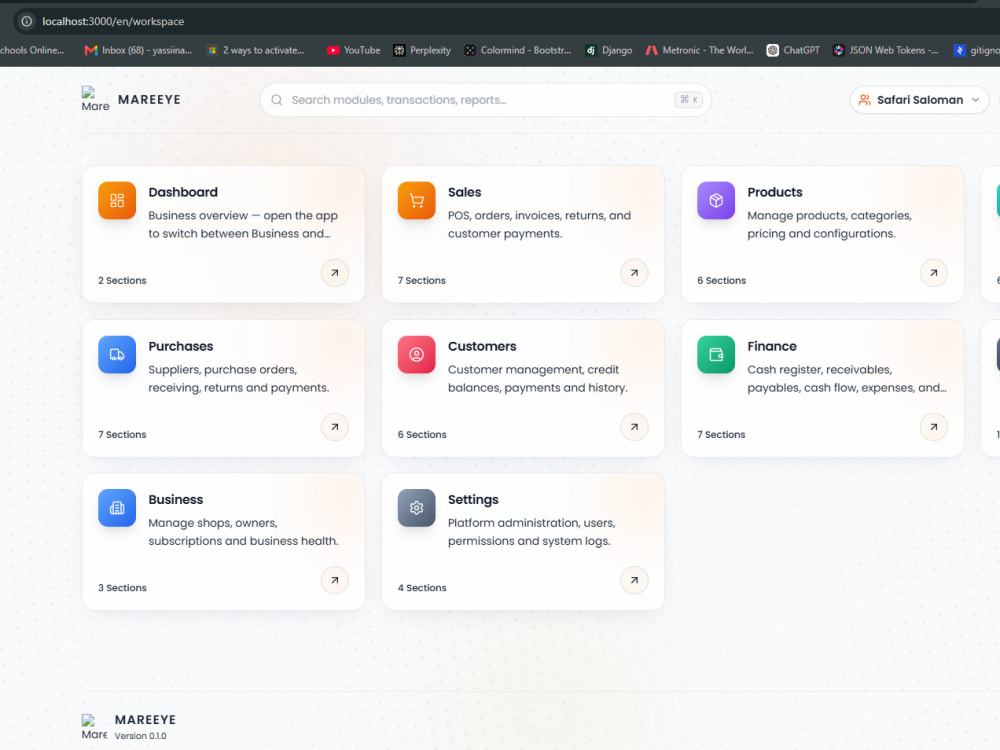Click the gray Settings gear icon
This screenshot has height=750, width=1000.
pos(416,508)
